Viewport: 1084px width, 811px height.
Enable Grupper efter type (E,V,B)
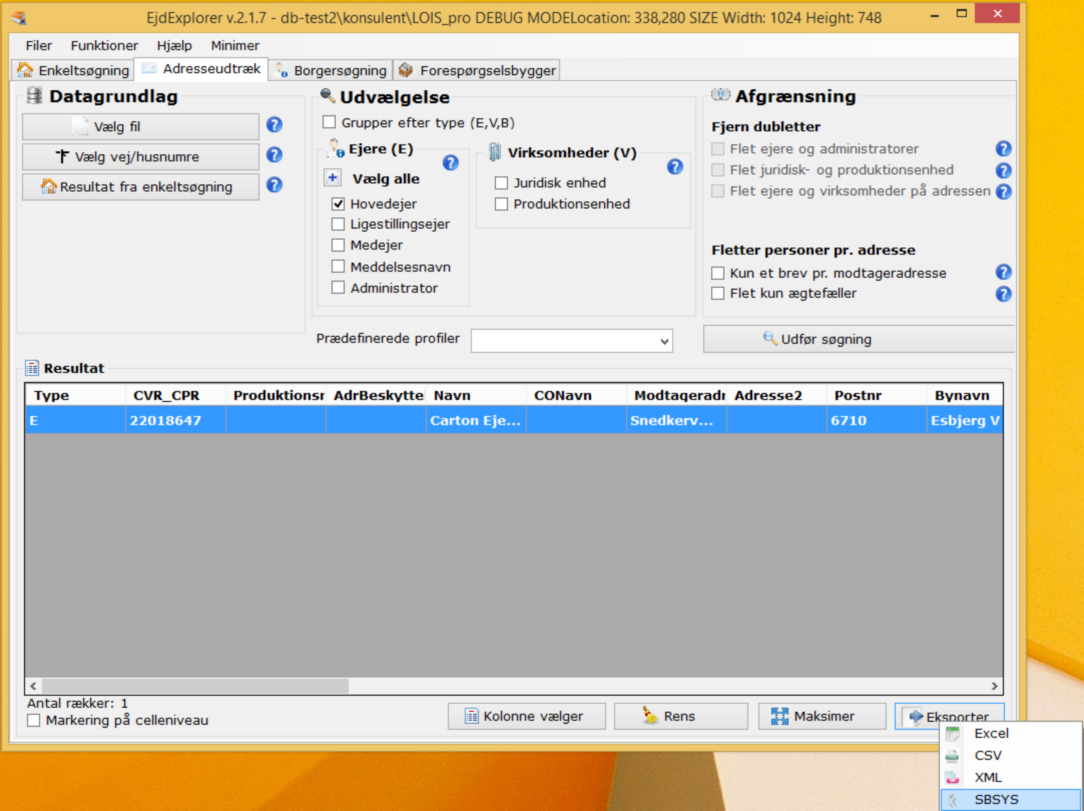coord(329,123)
